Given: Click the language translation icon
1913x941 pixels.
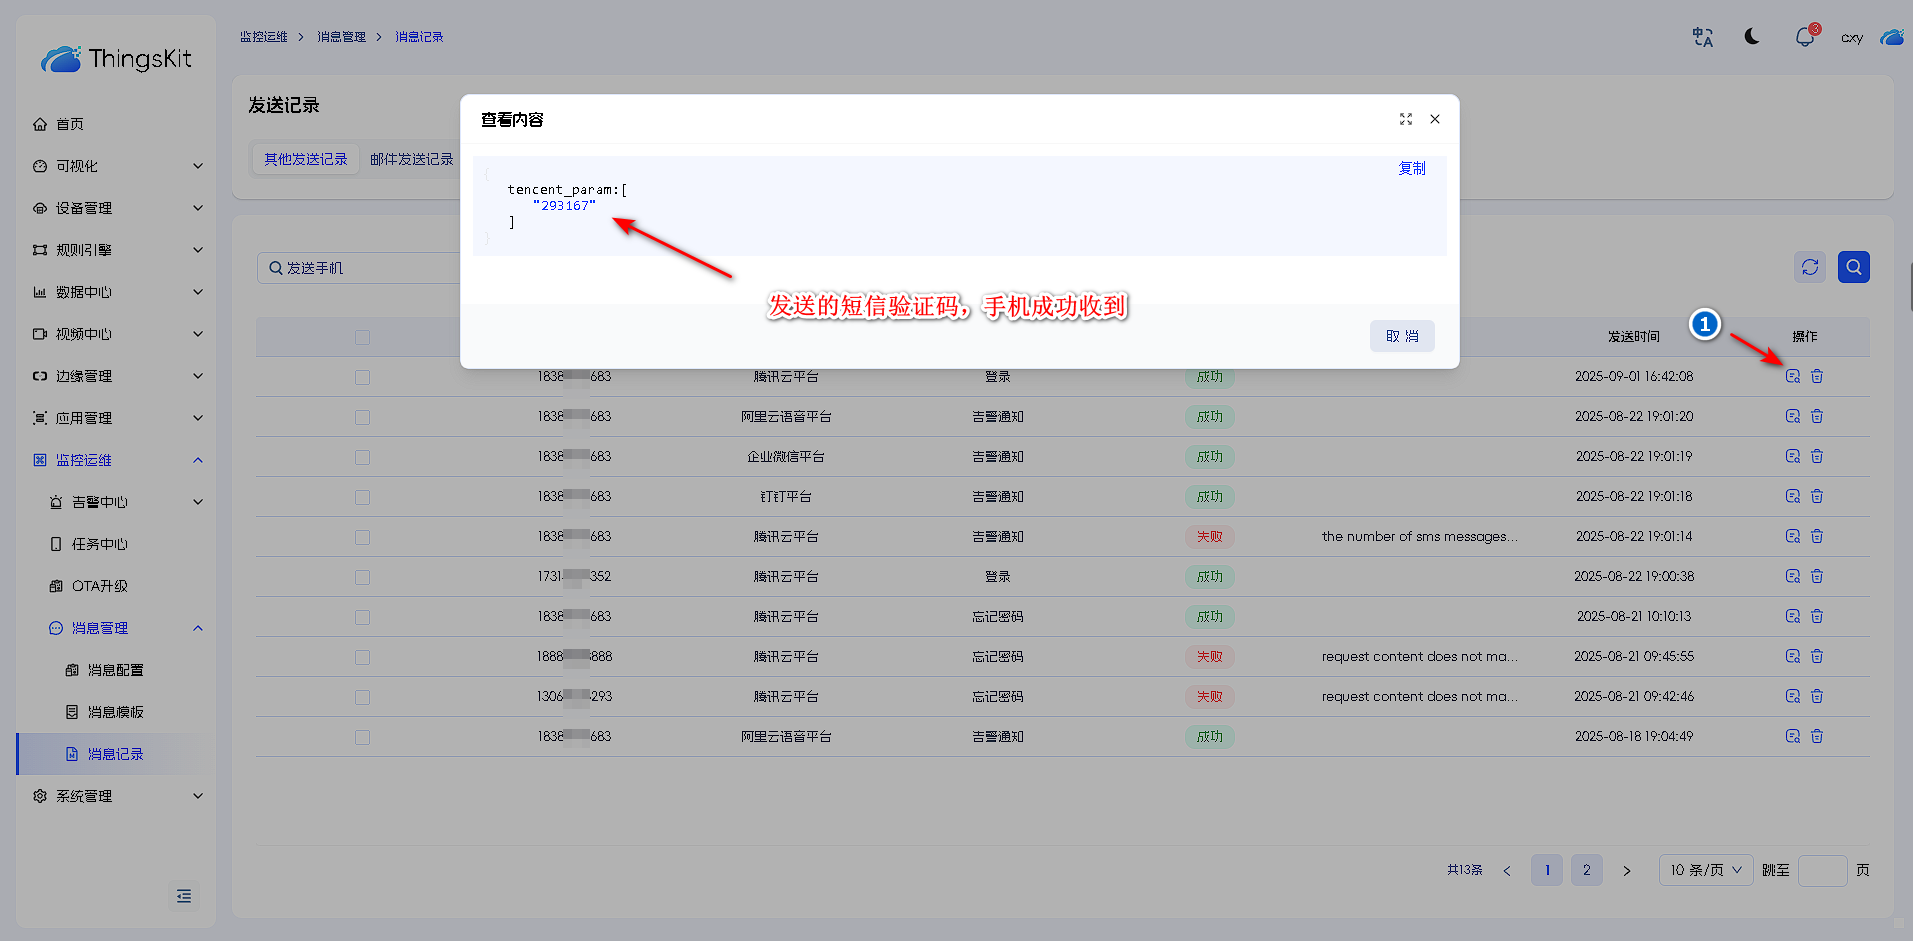Looking at the screenshot, I should point(1702,37).
